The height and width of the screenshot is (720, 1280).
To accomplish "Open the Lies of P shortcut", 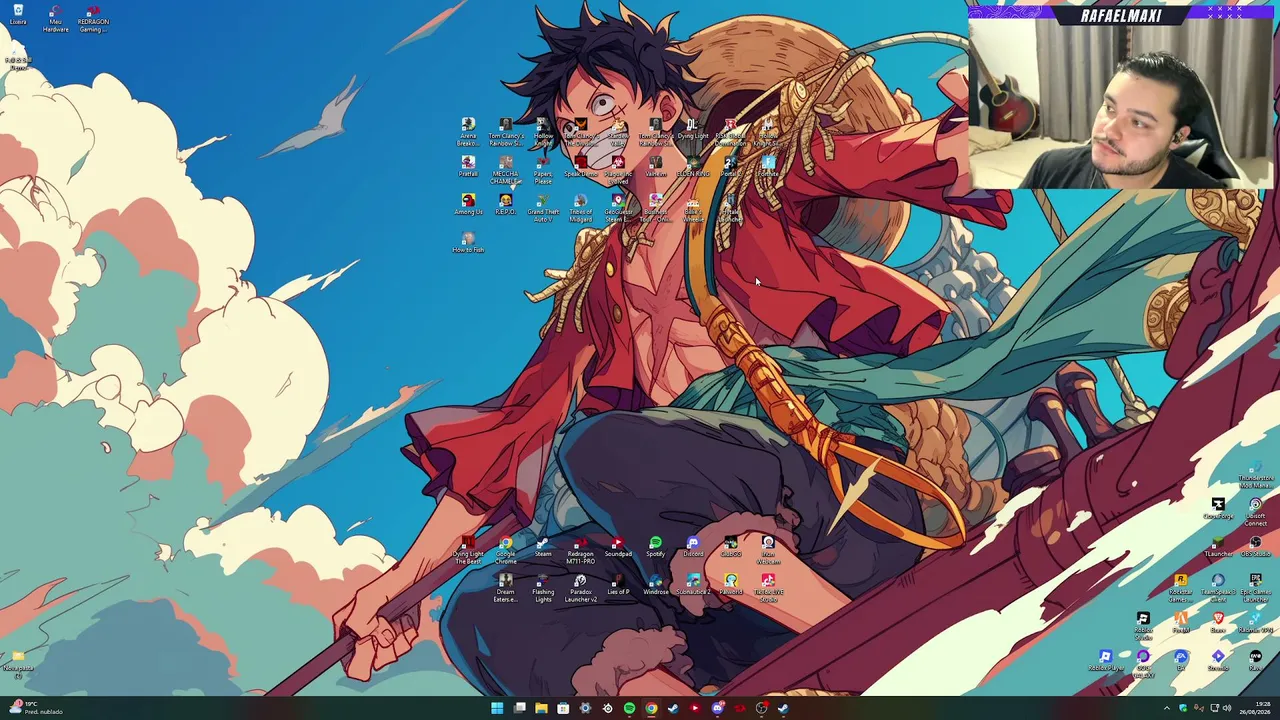I will [618, 585].
